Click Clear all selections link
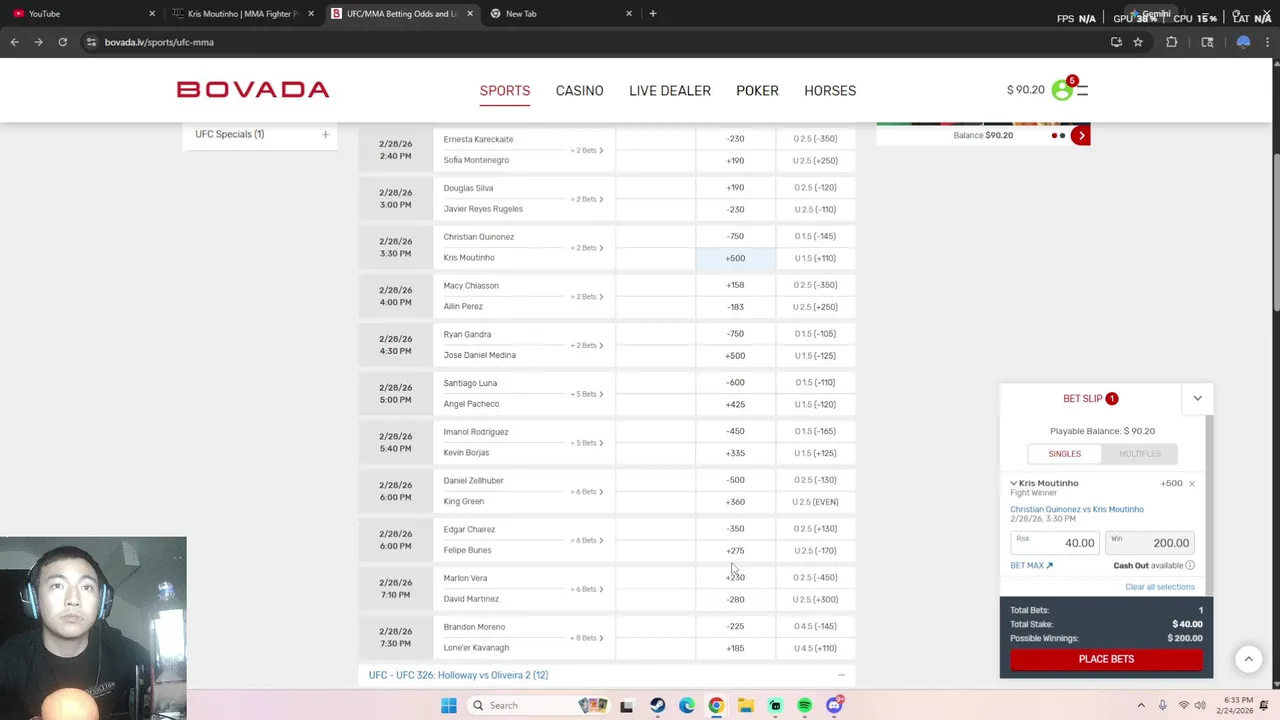Screen dimensions: 1280x720 coord(1160,587)
